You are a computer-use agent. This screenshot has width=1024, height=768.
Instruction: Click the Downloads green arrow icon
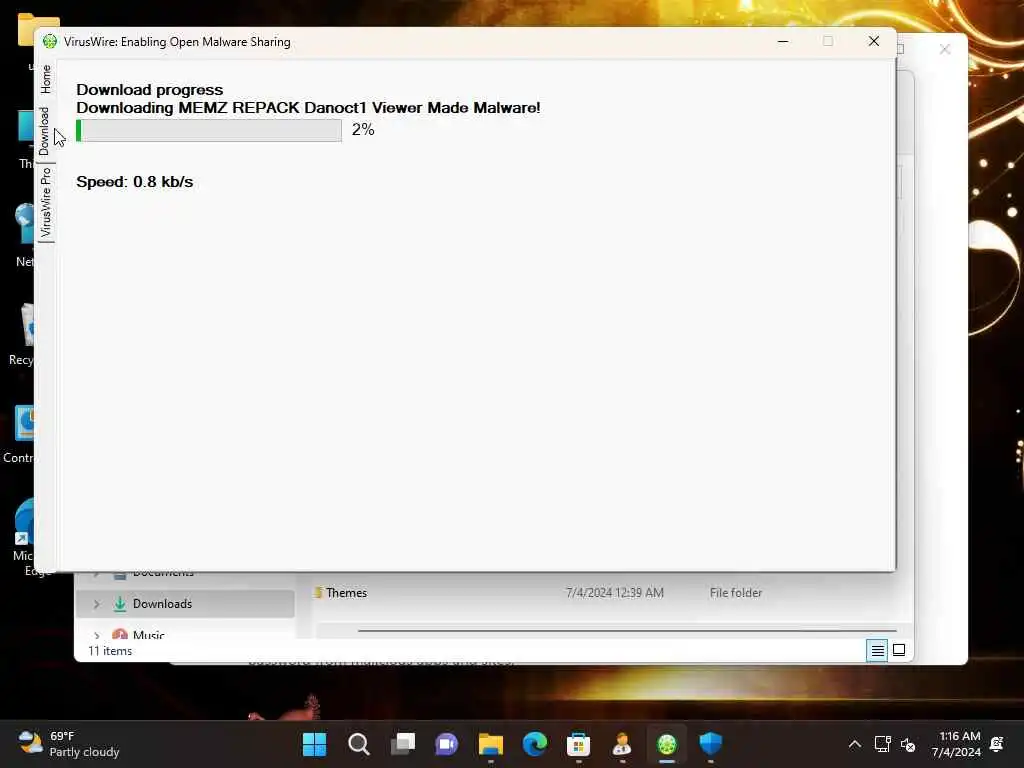[x=120, y=604]
